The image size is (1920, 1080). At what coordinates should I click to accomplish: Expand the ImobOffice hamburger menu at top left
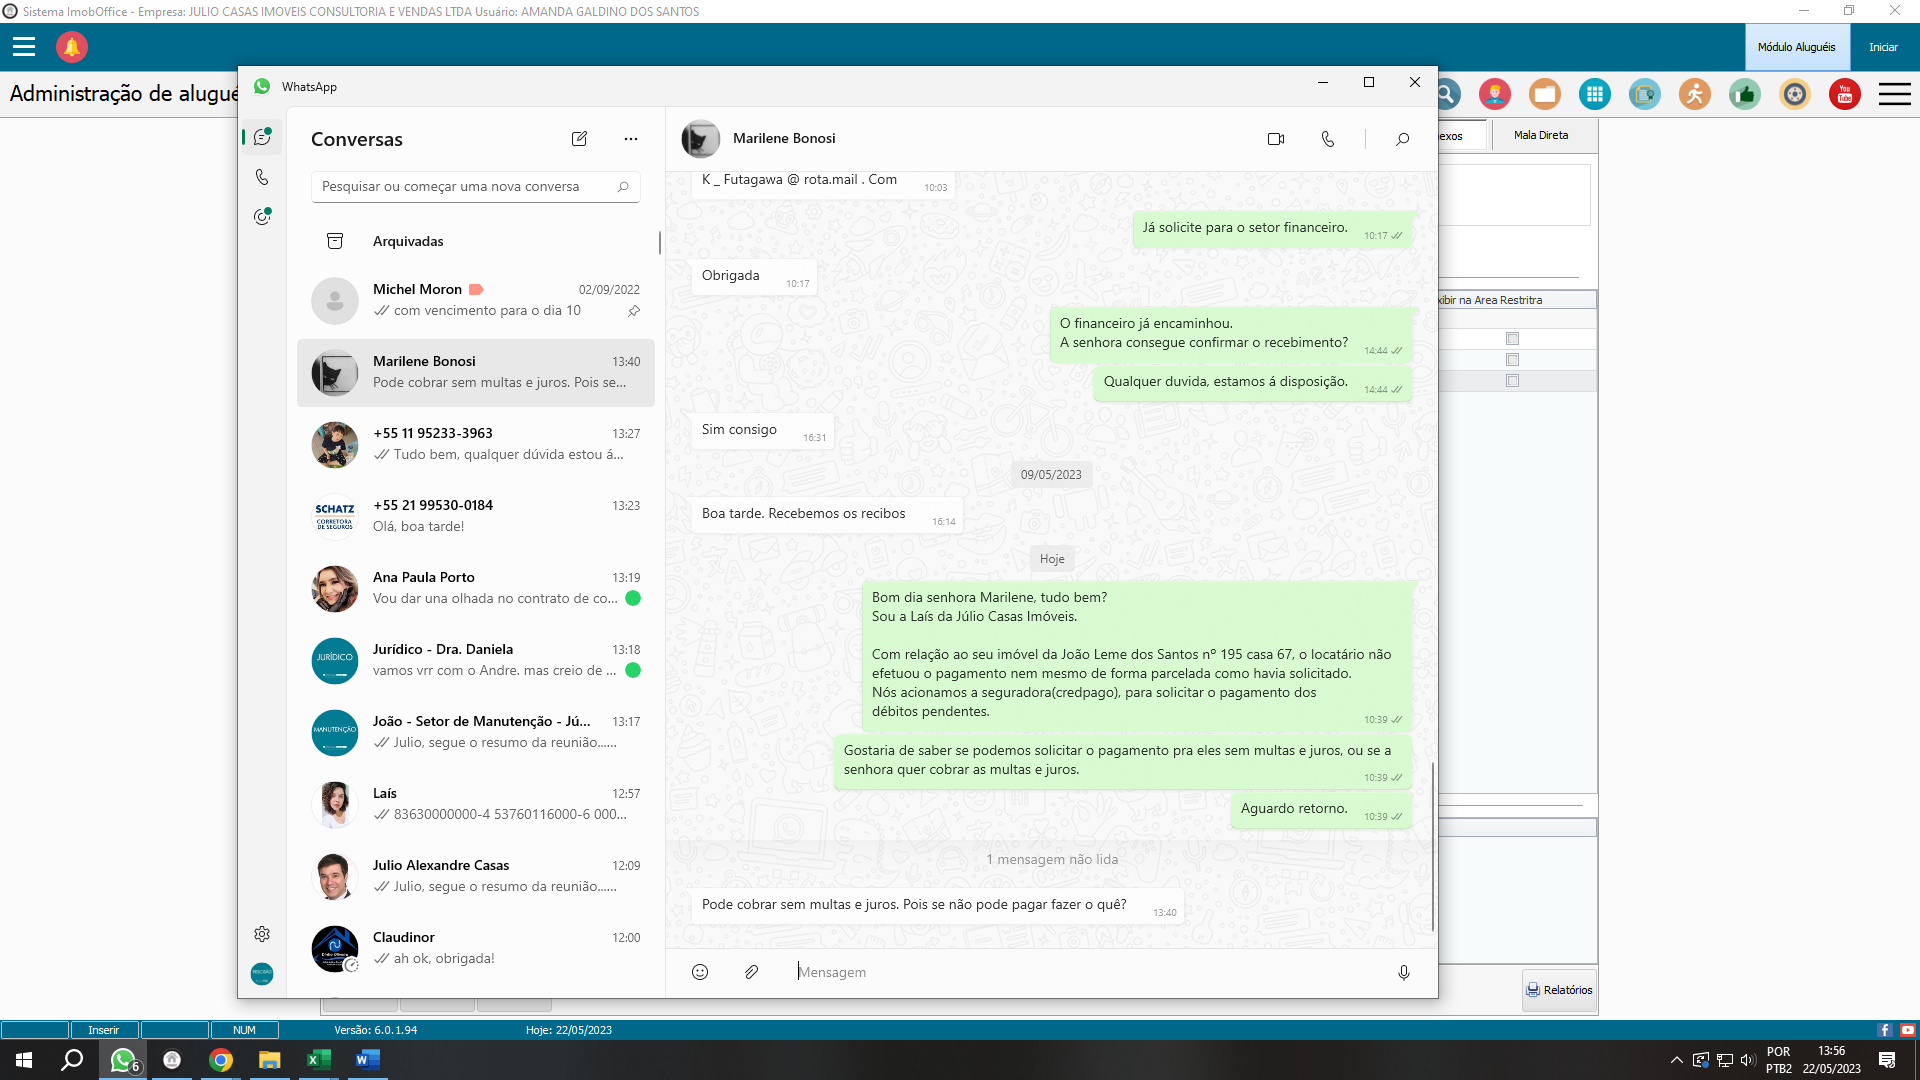[x=24, y=47]
